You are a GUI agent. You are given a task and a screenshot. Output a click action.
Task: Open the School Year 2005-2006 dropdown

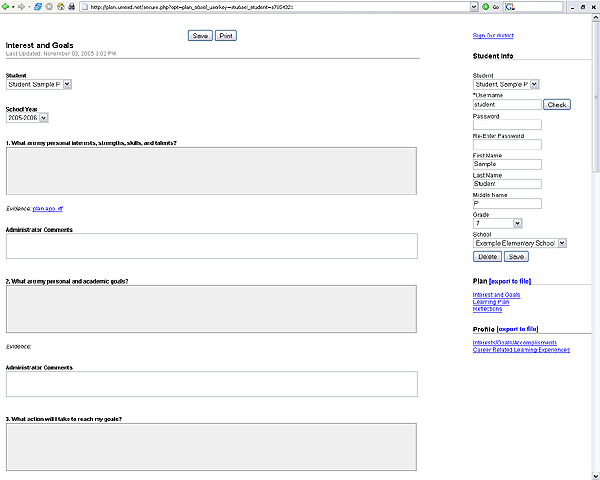pyautogui.click(x=43, y=118)
